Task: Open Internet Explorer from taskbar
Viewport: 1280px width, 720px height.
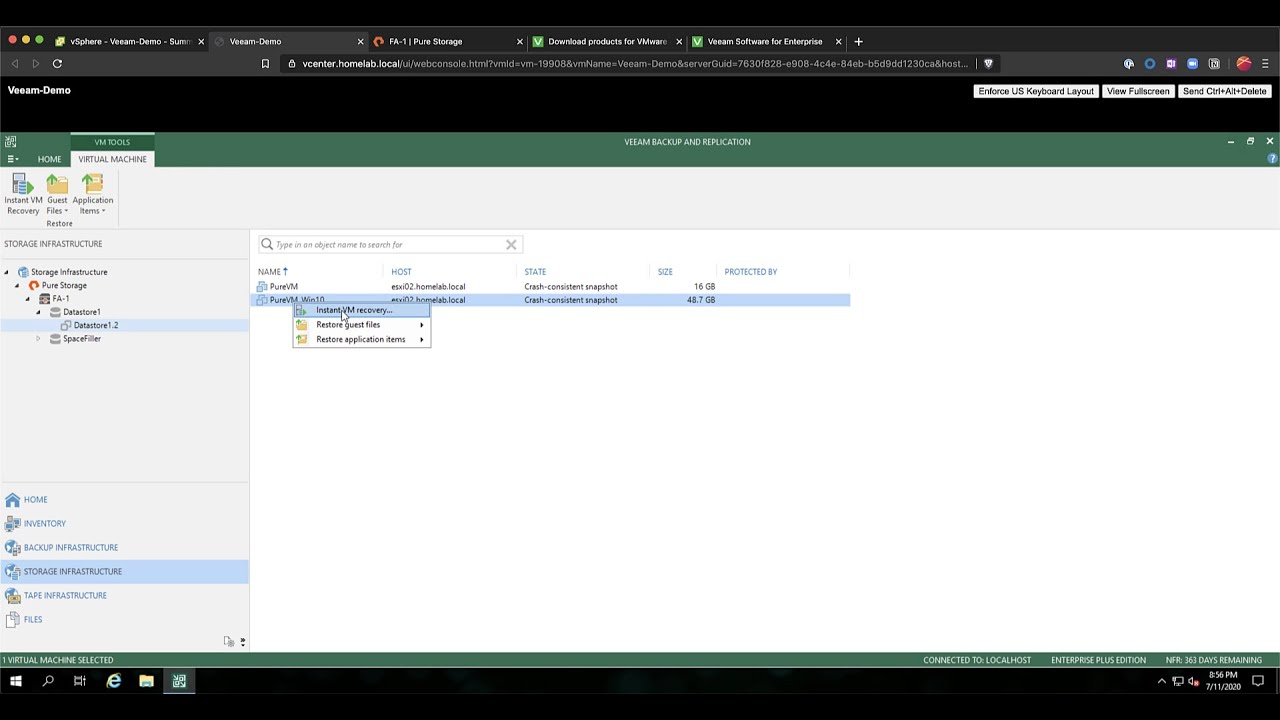Action: [x=113, y=681]
